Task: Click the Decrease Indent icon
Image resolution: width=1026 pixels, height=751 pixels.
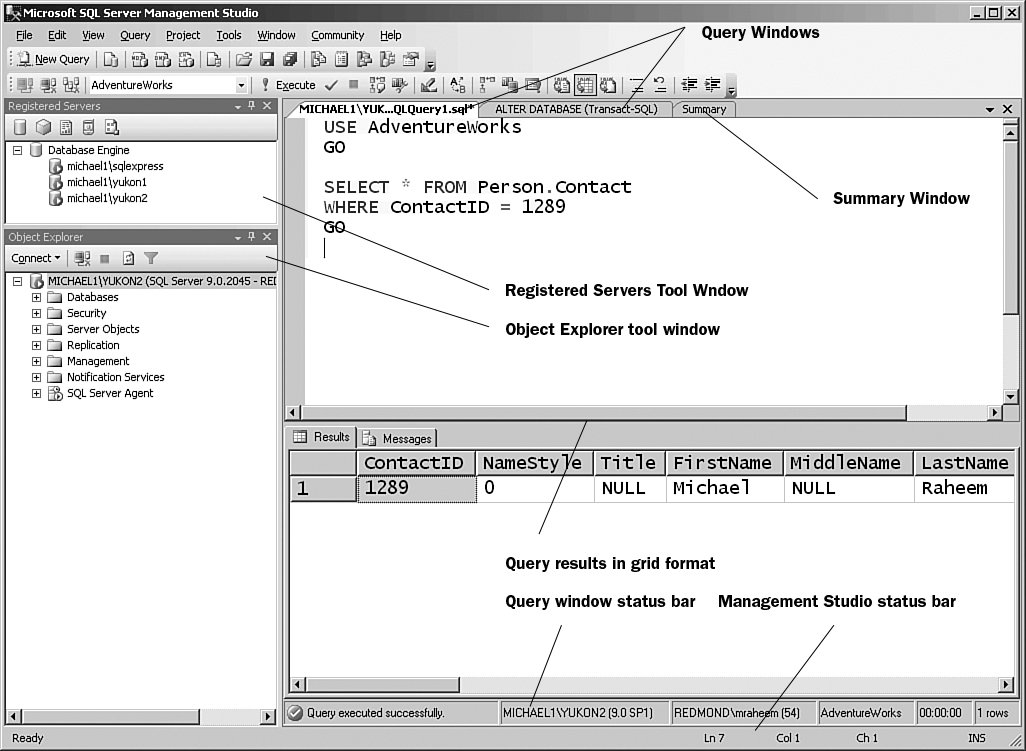Action: pyautogui.click(x=688, y=85)
